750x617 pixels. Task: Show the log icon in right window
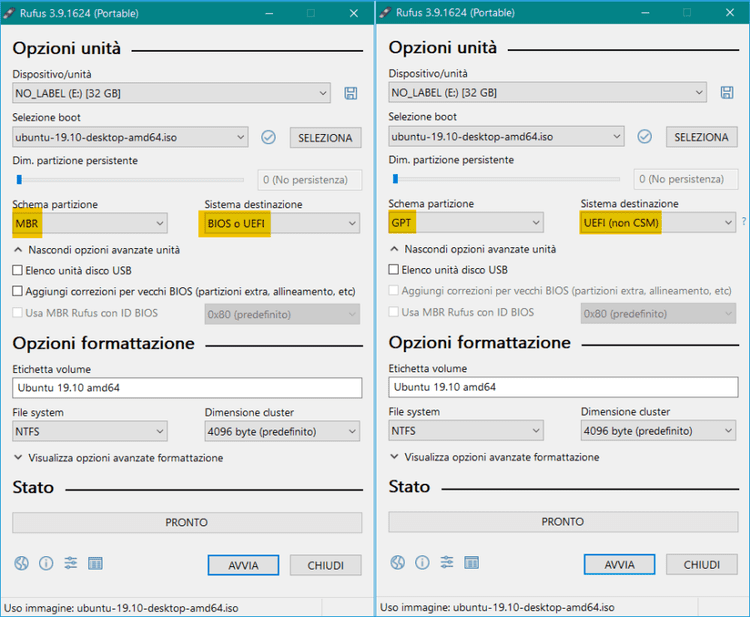point(471,562)
